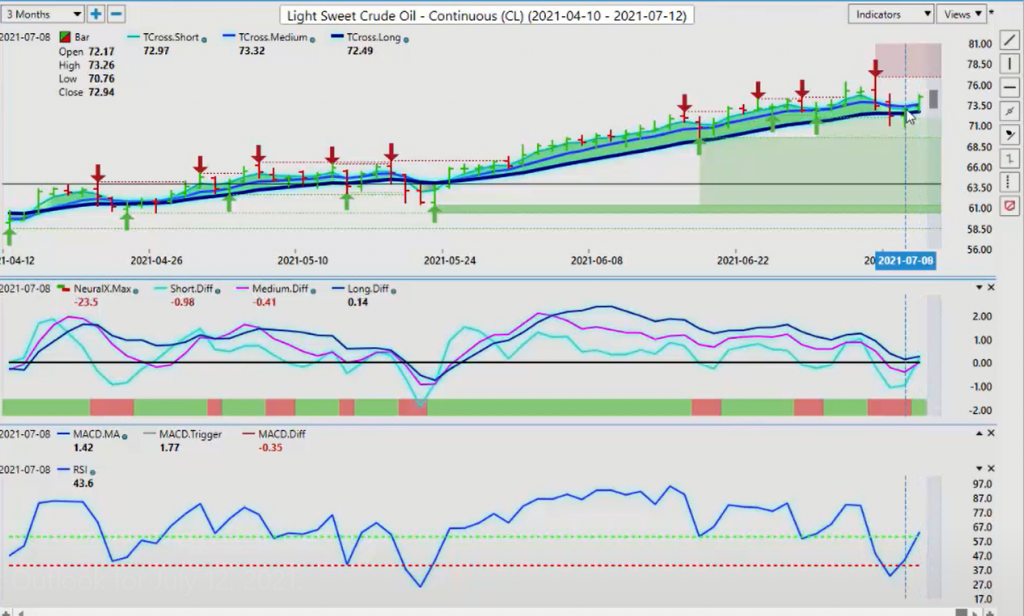The image size is (1024, 616).
Task: Collapse the MACD panel with arrow
Action: coord(979,433)
